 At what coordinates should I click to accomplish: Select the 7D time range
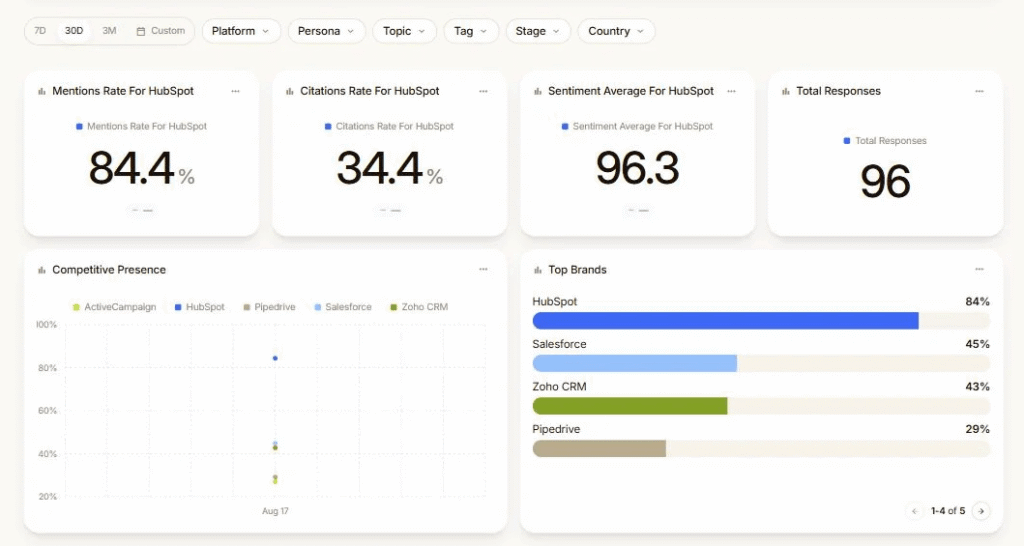40,31
